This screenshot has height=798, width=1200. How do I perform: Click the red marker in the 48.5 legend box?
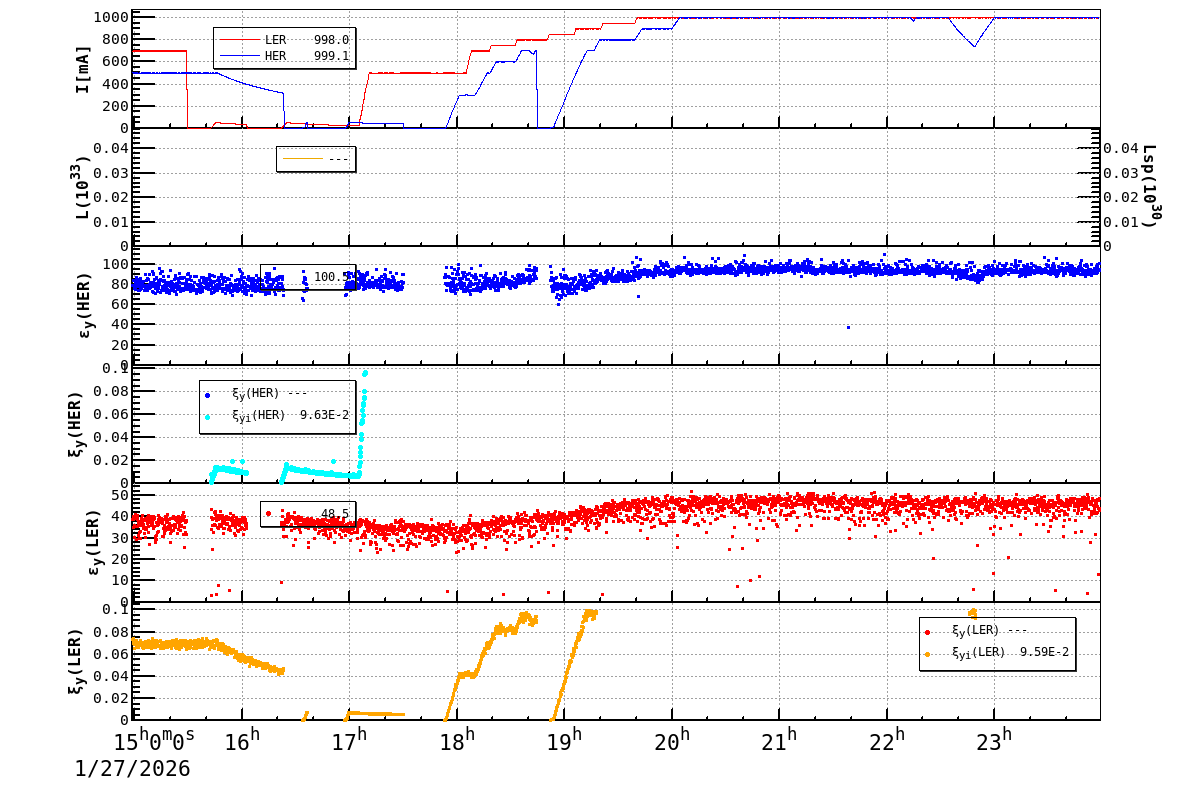pyautogui.click(x=268, y=513)
